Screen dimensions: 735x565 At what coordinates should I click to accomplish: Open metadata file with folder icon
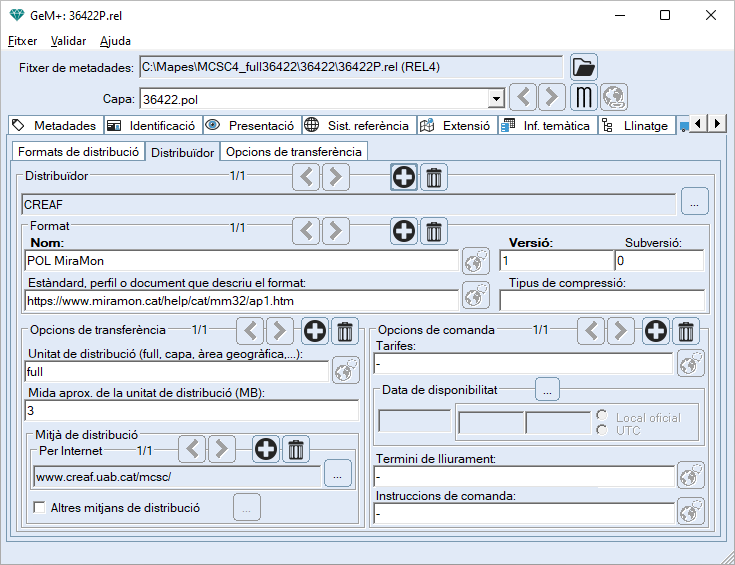[584, 67]
